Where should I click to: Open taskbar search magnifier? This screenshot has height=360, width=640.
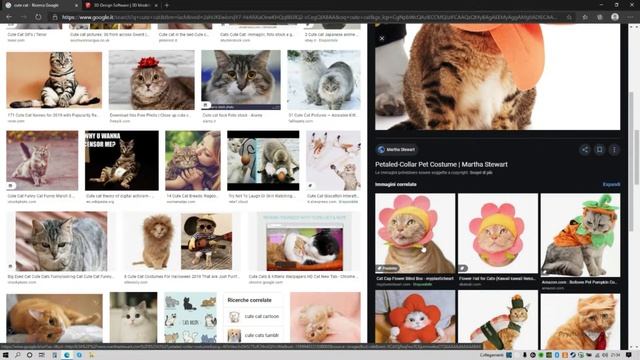(x=18, y=356)
